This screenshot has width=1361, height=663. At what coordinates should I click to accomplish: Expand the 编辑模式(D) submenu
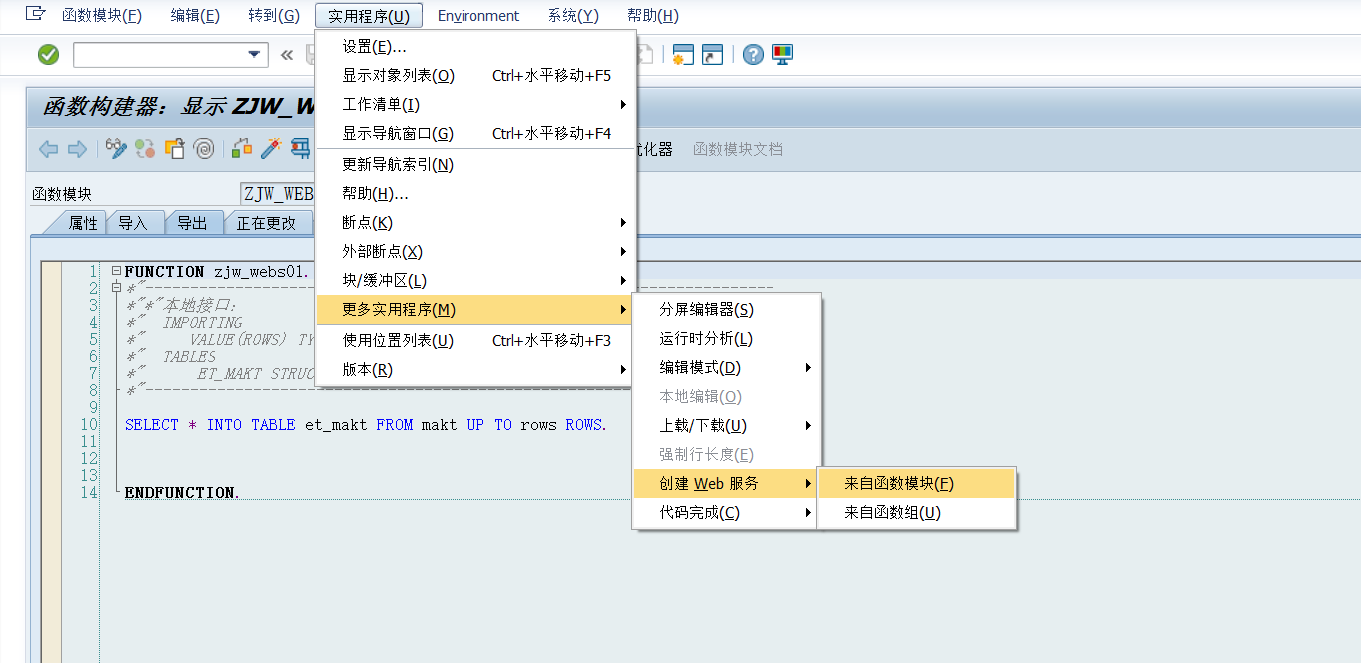[808, 368]
